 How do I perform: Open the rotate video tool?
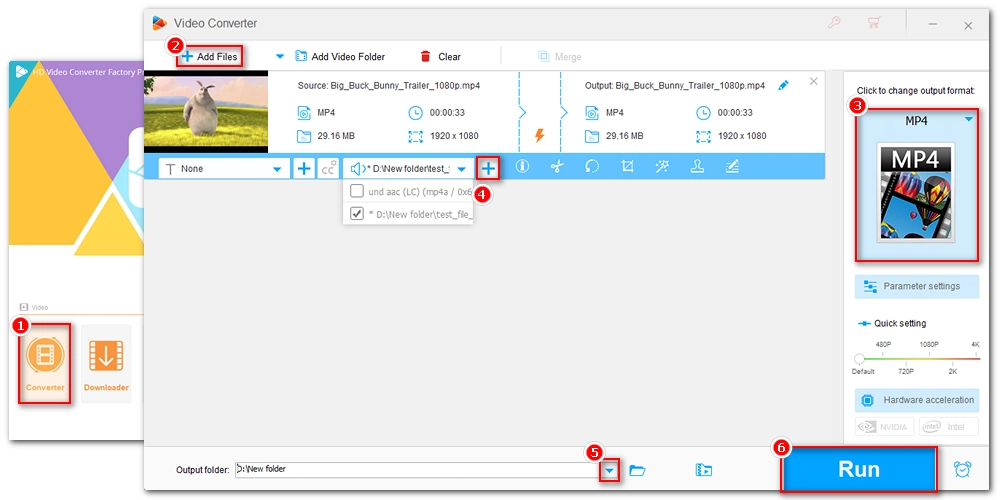pos(592,168)
